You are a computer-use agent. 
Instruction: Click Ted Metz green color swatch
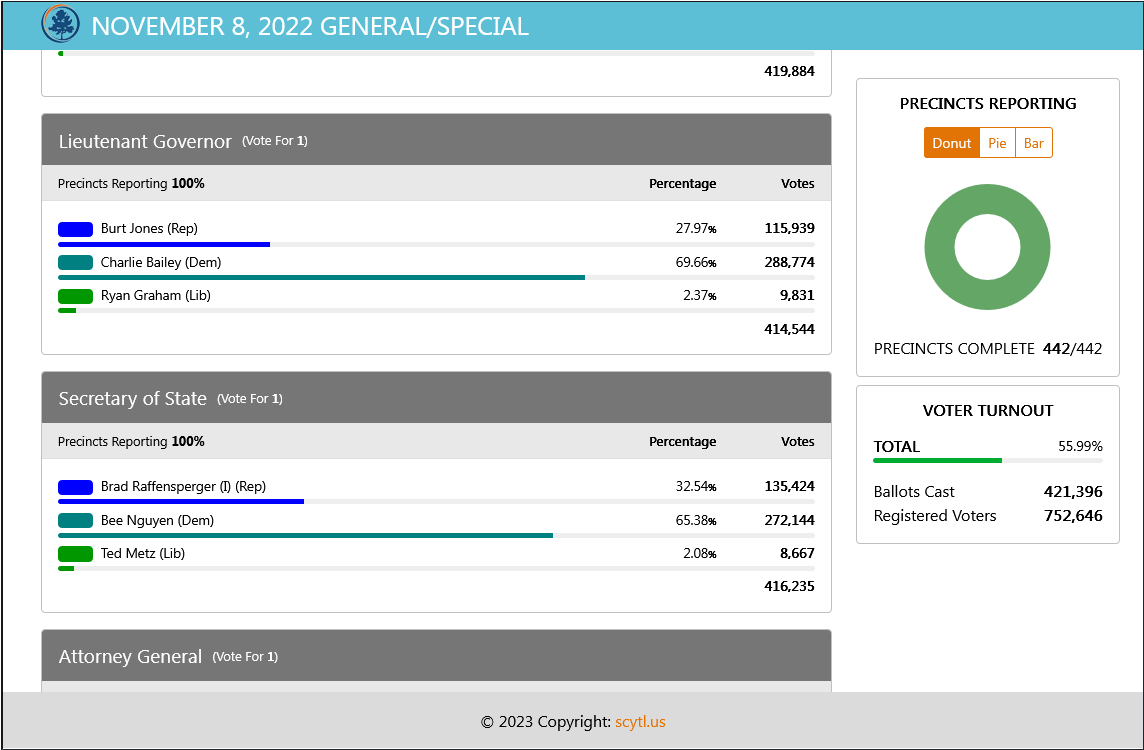click(x=75, y=554)
